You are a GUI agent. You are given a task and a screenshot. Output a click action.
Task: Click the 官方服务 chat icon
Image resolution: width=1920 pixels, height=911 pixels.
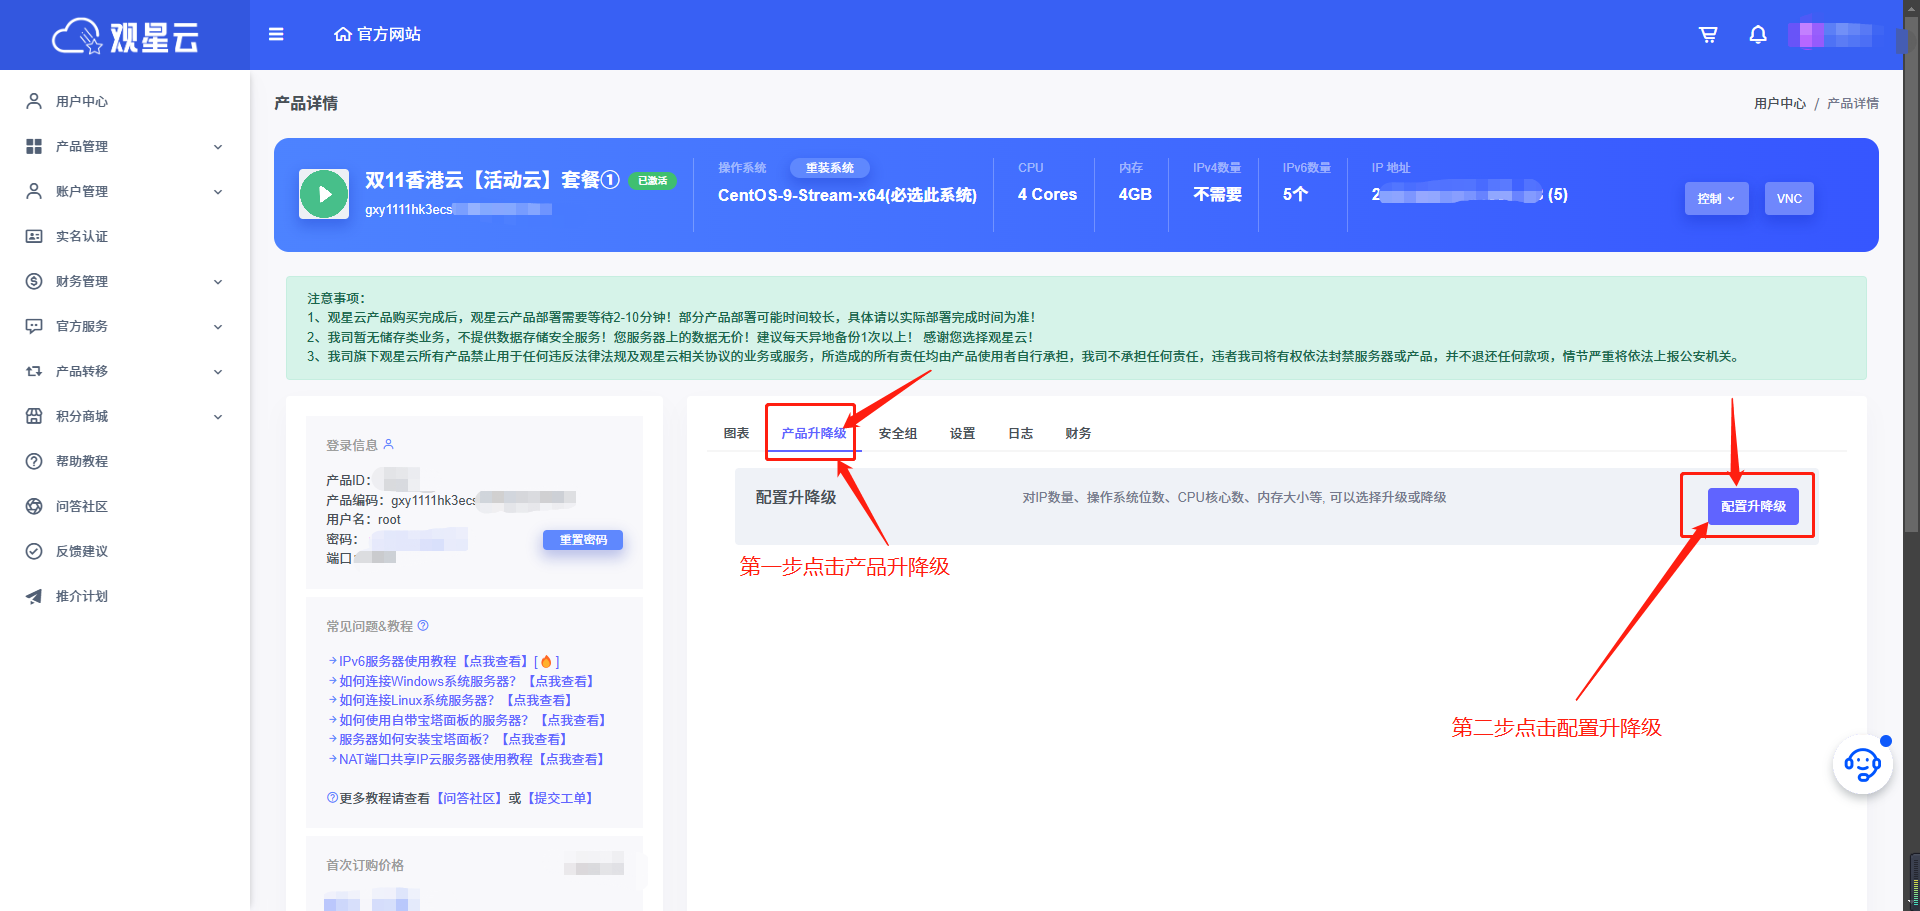[x=34, y=326]
